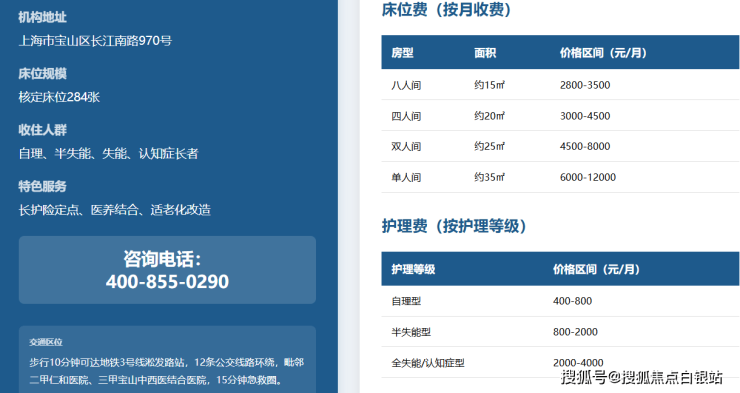Select the 3000-4500 price cell

[585, 116]
